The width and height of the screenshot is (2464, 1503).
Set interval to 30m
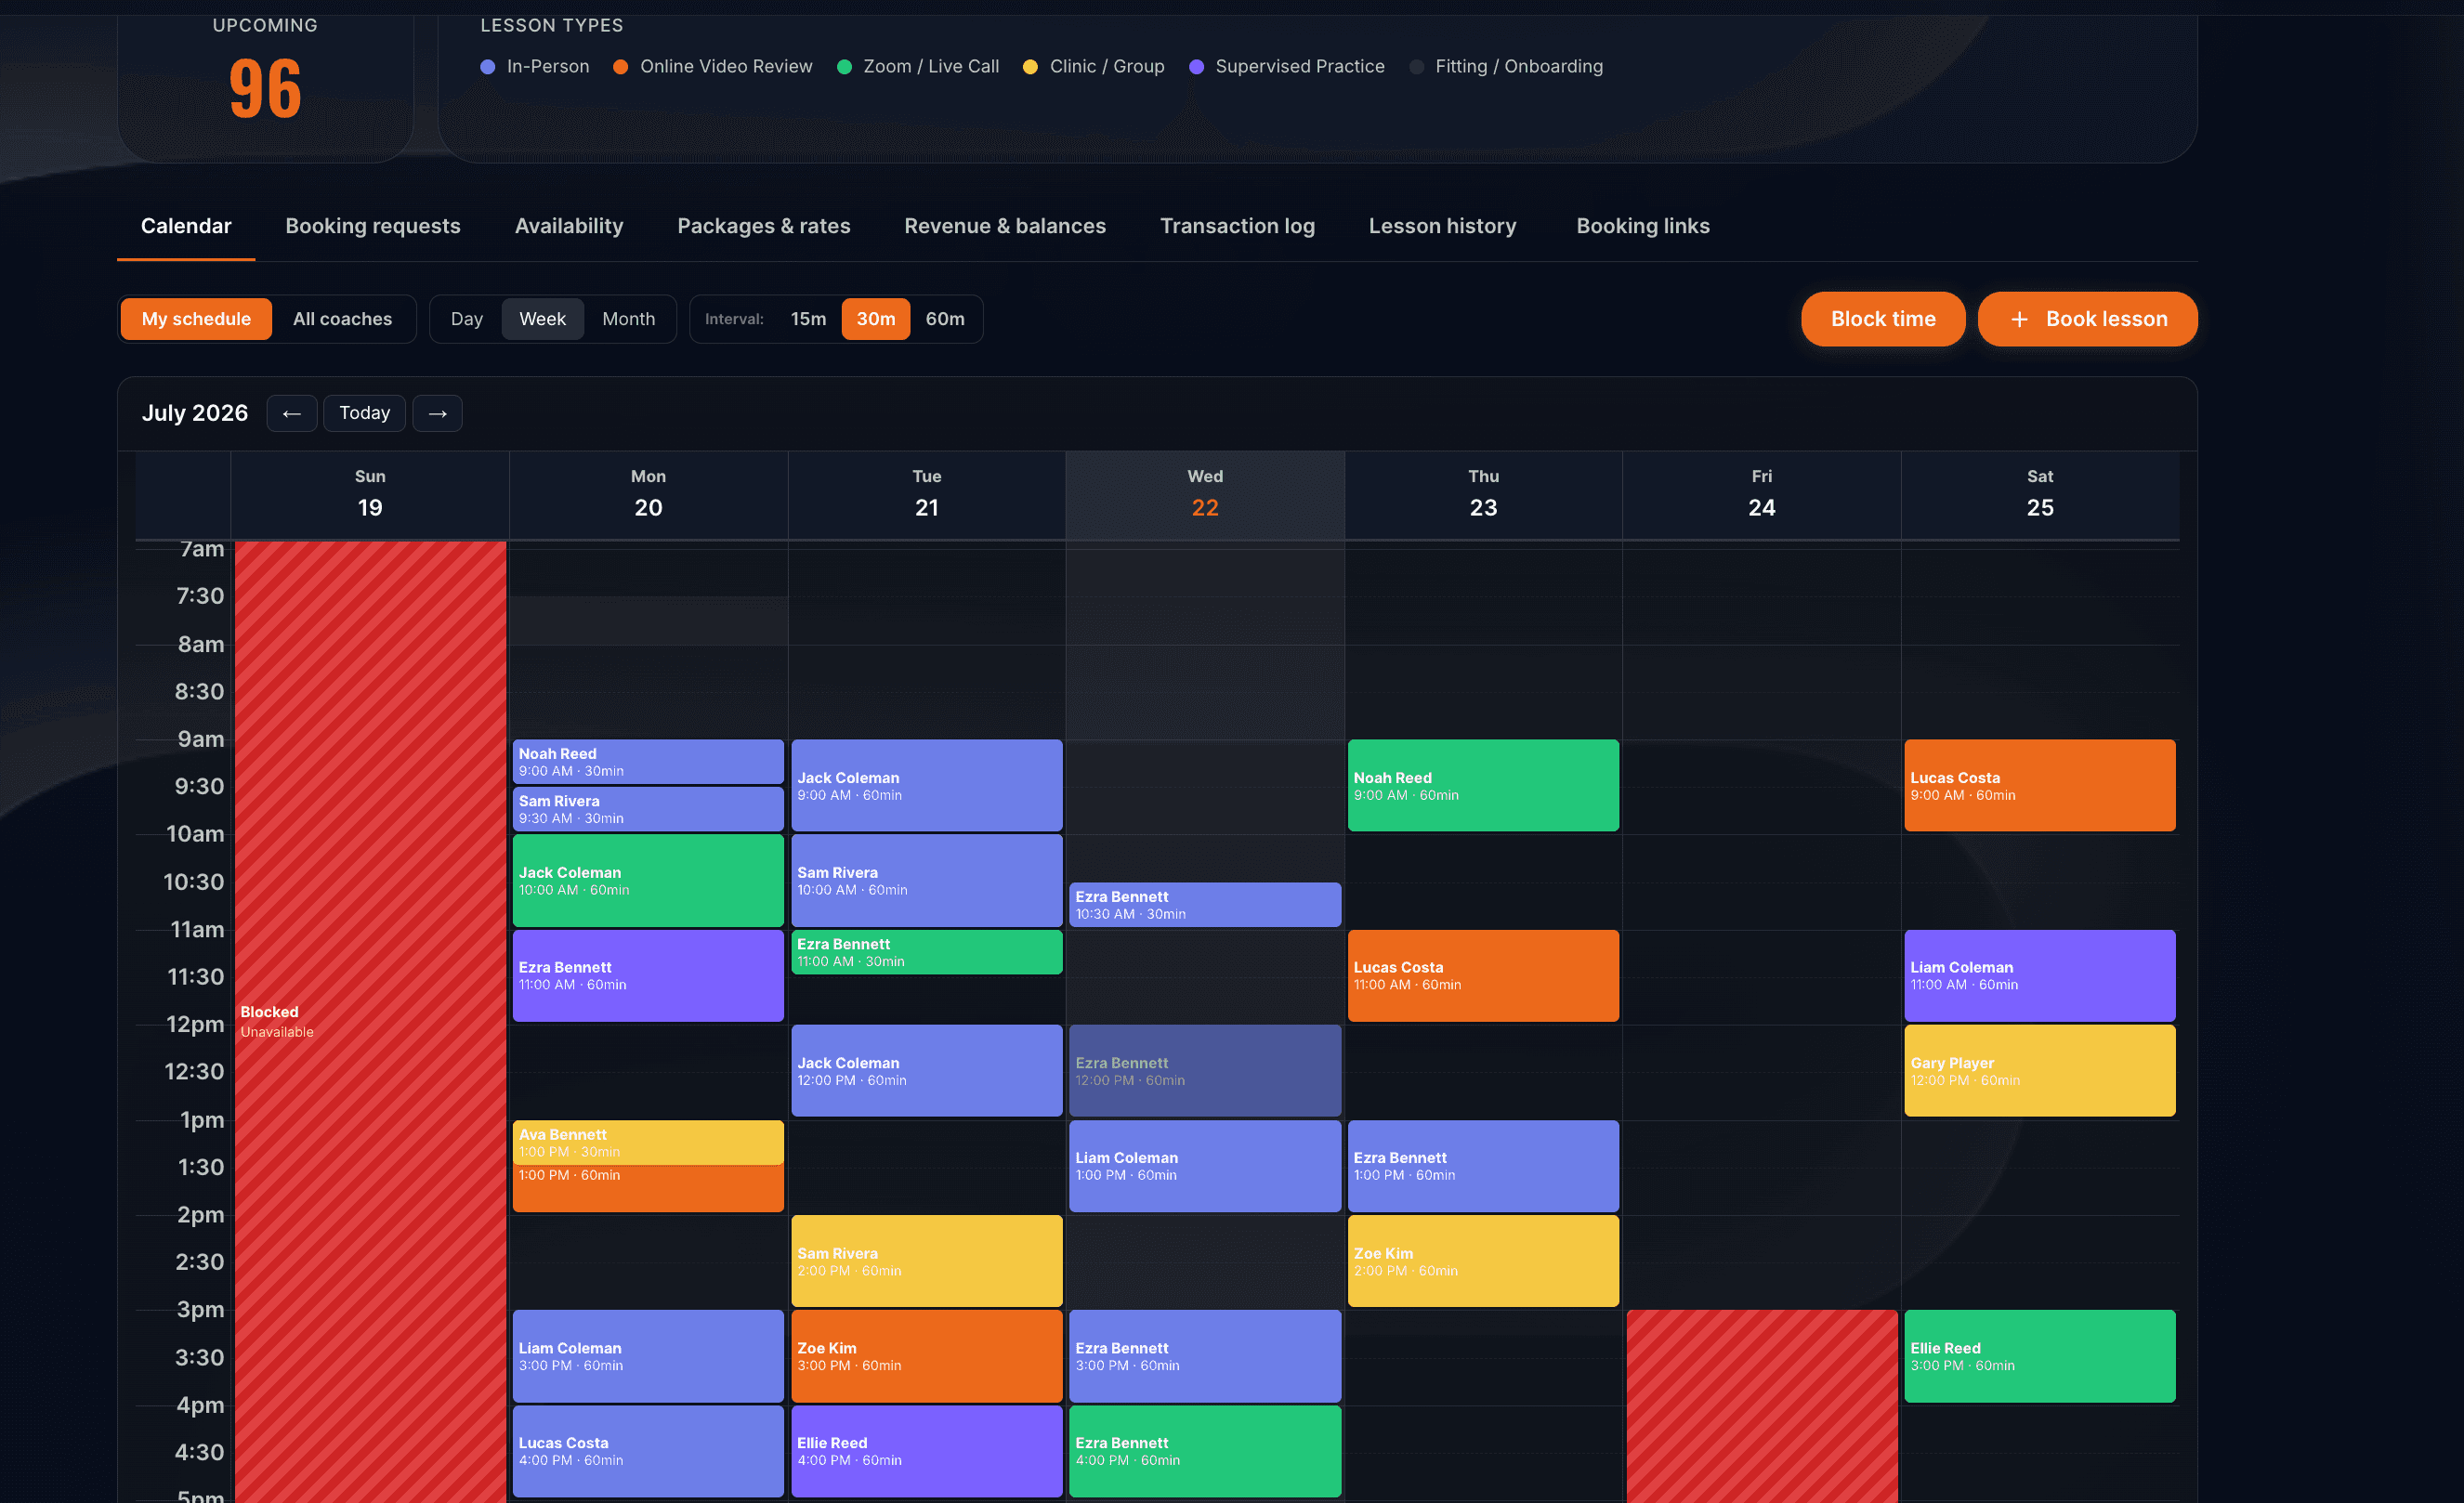tap(875, 319)
